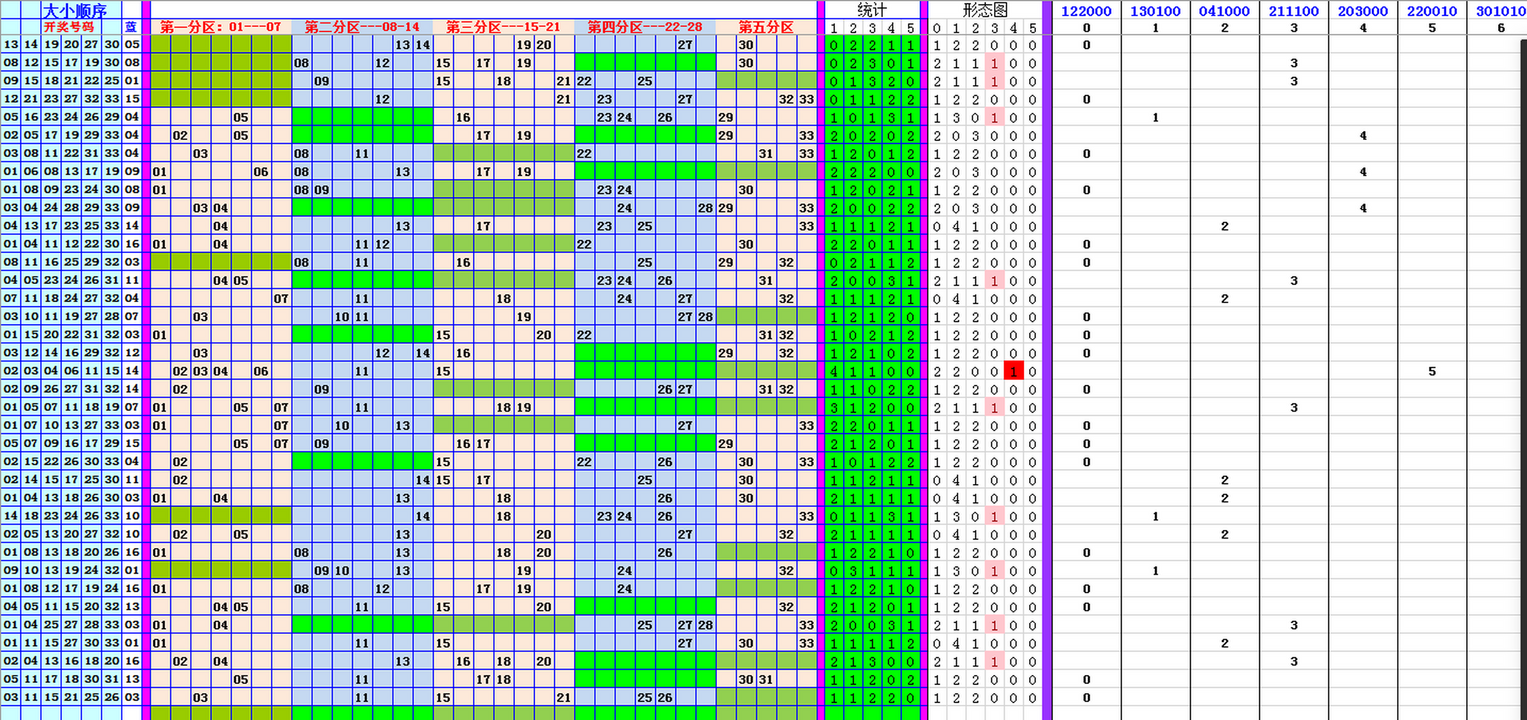1527x720 pixels.
Task: Click blue ball 07 in row 03 10 11 19 27 28
Action: 131,317
